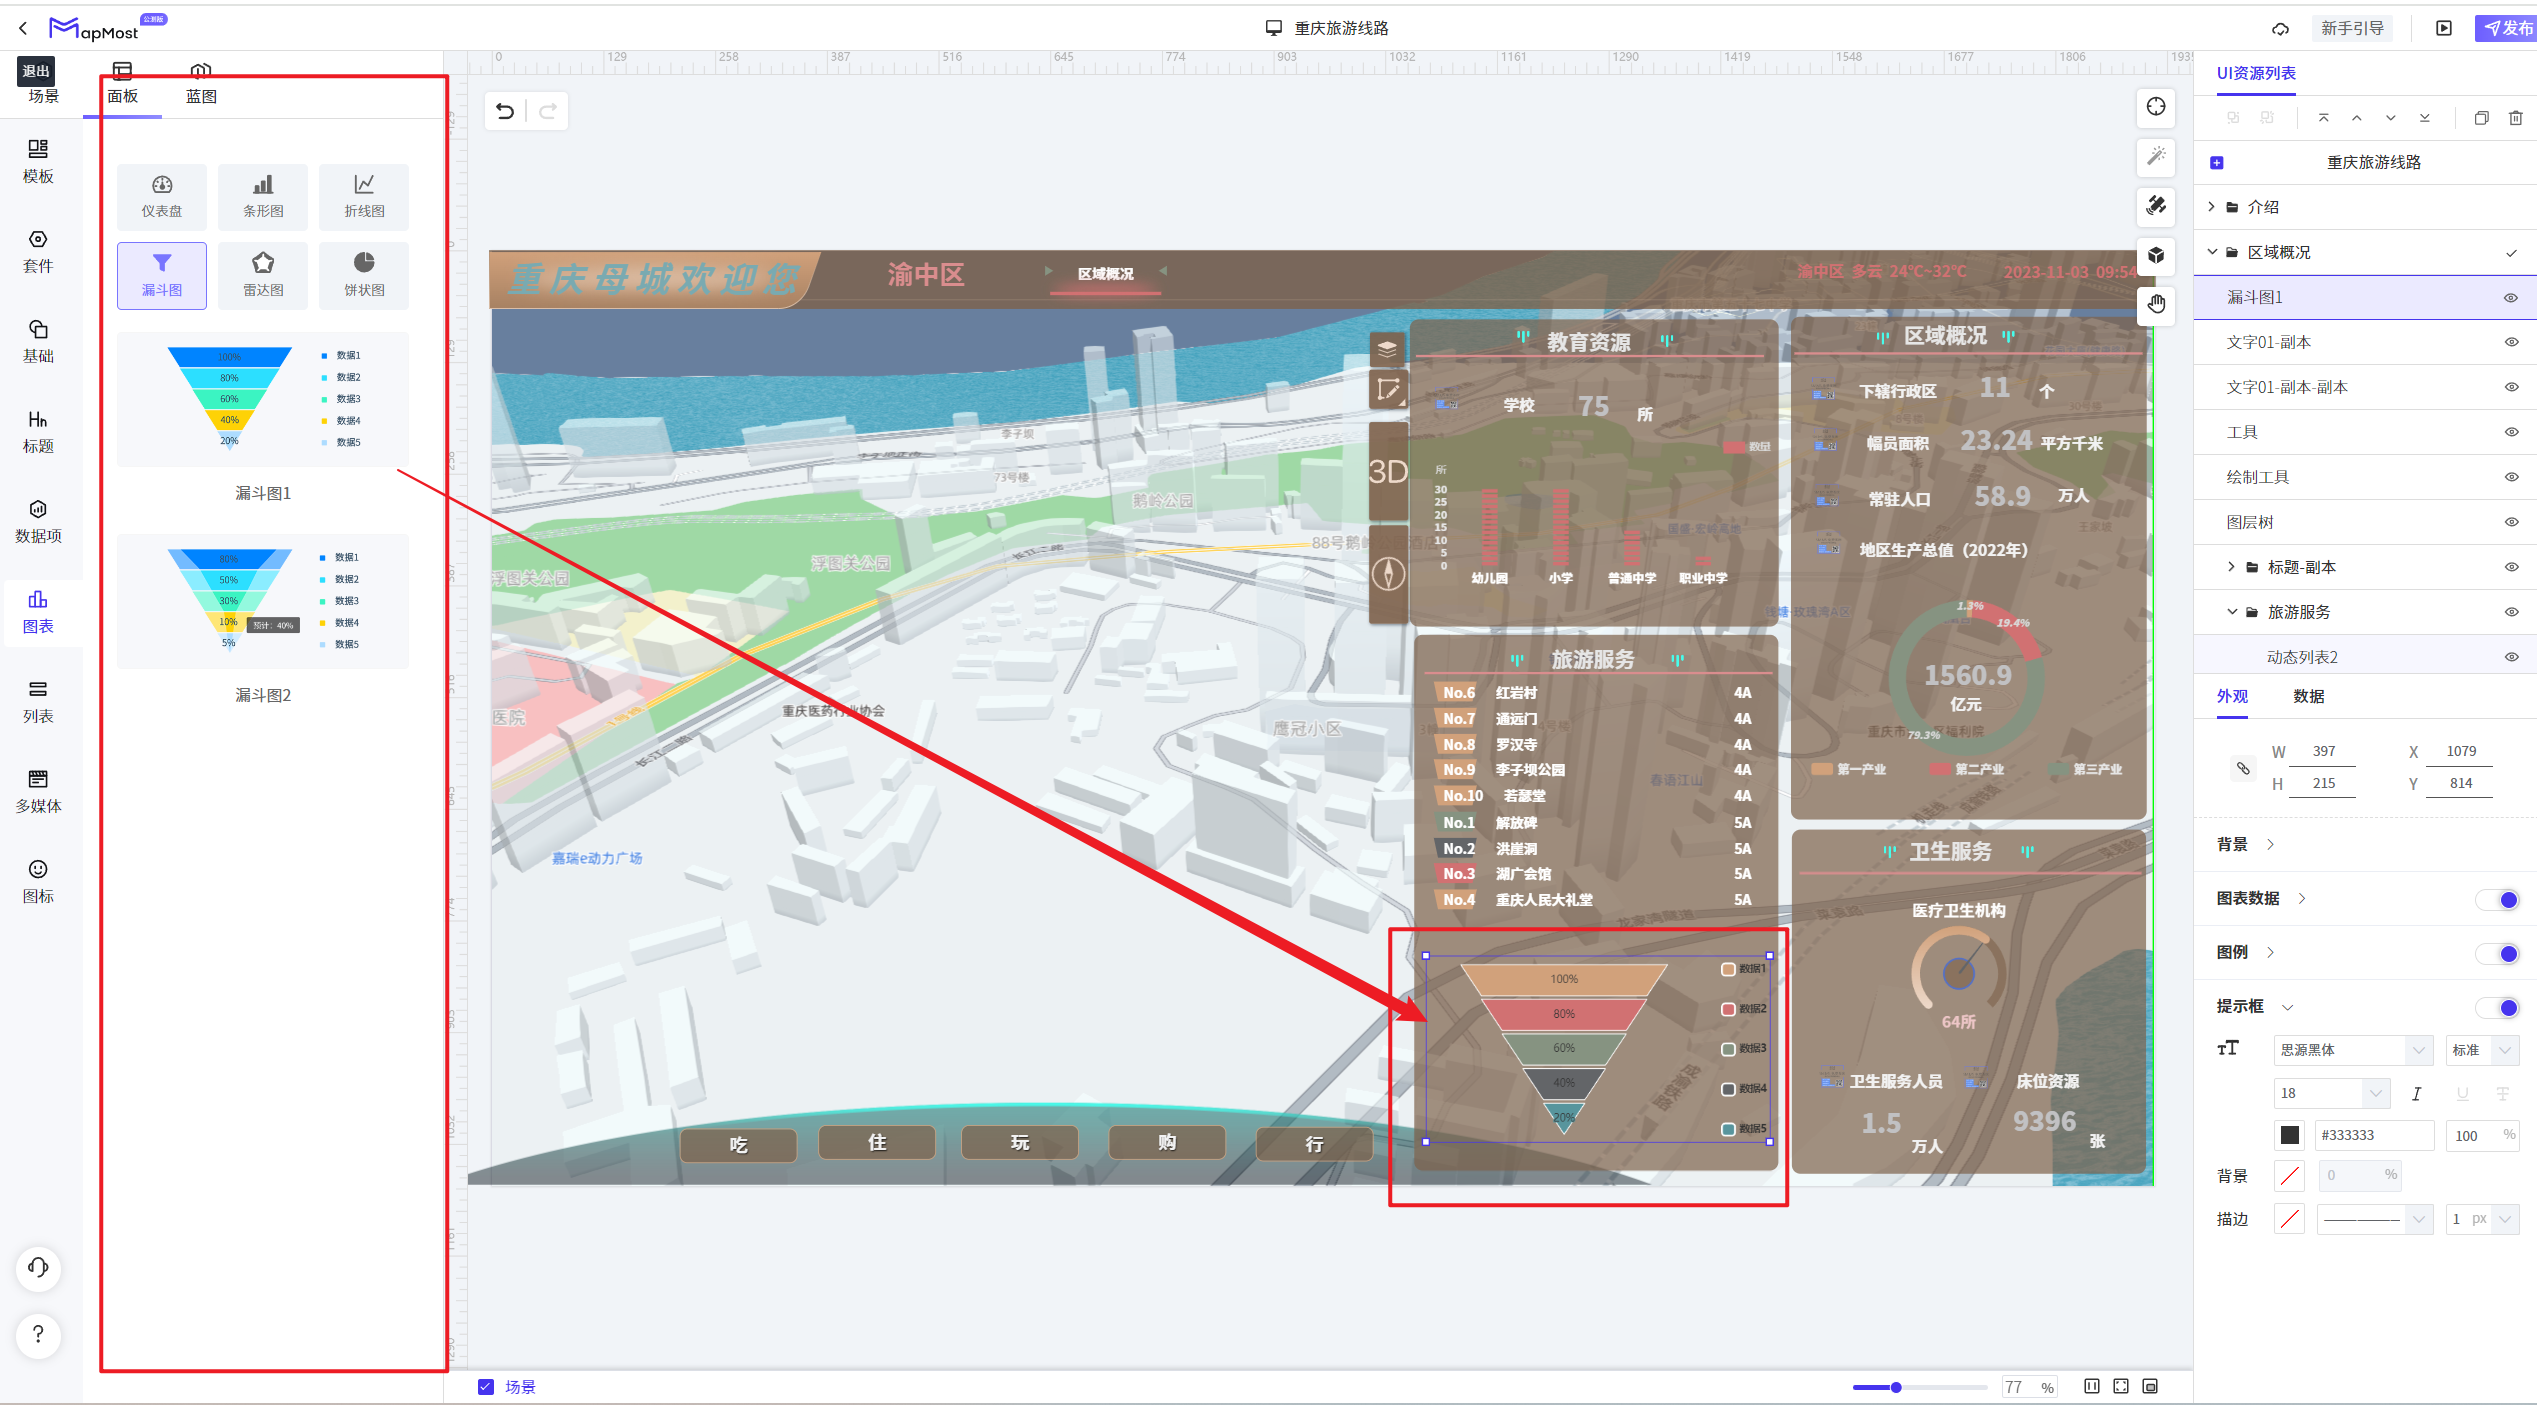Select the 漏斗图 funnel chart type
Viewport: 2537px width, 1405px height.
point(162,275)
